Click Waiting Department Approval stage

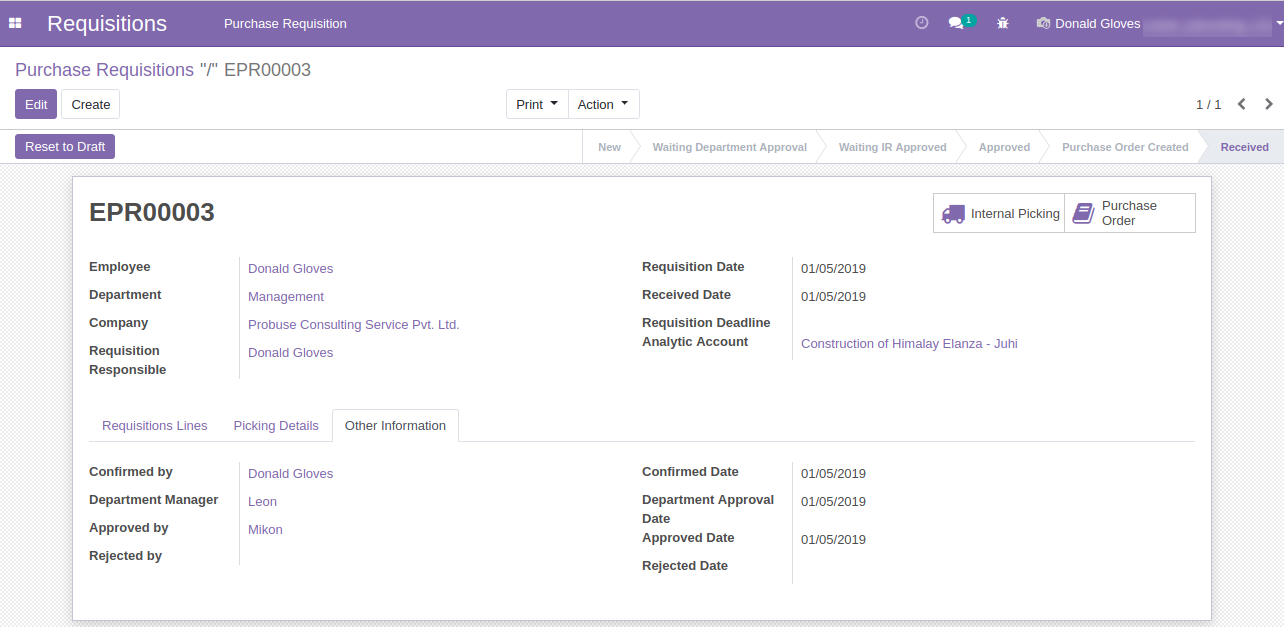pyautogui.click(x=730, y=147)
